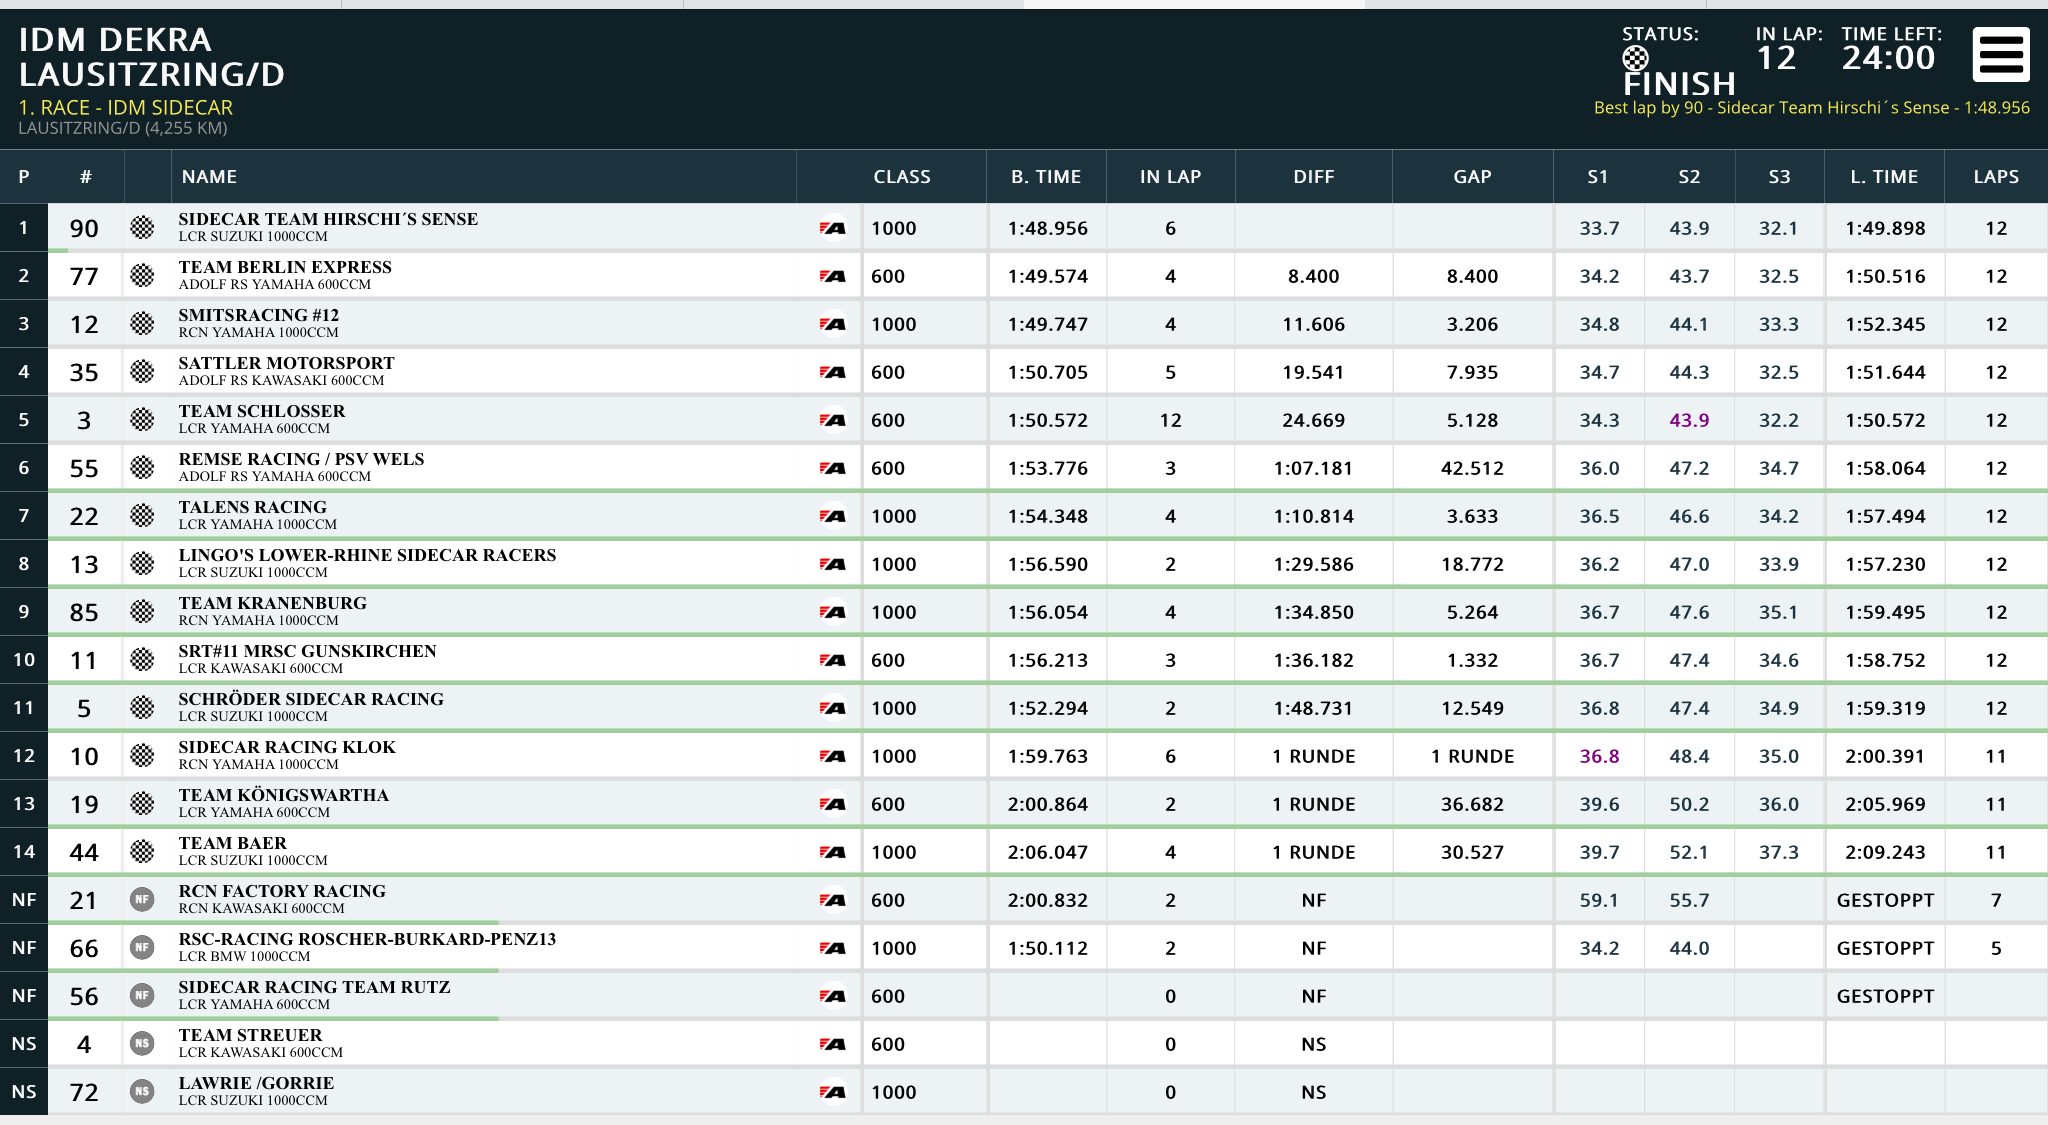Click laps value 7 for RCN Factory Racing
The height and width of the screenshot is (1125, 2048).
(x=1996, y=900)
